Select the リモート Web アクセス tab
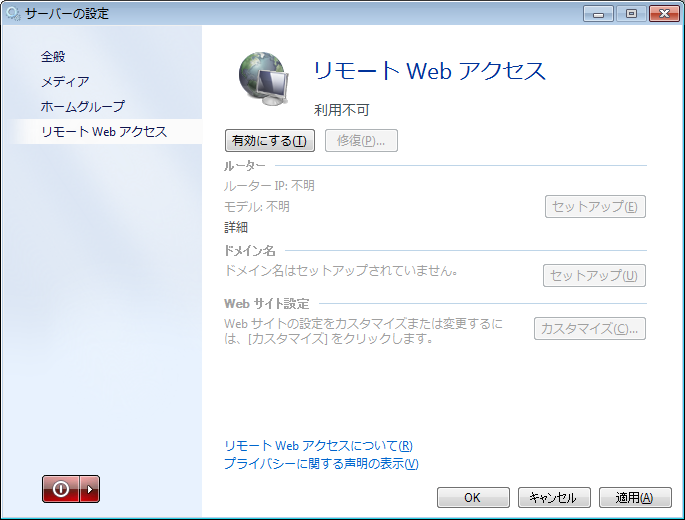Image resolution: width=685 pixels, height=520 pixels. (104, 132)
